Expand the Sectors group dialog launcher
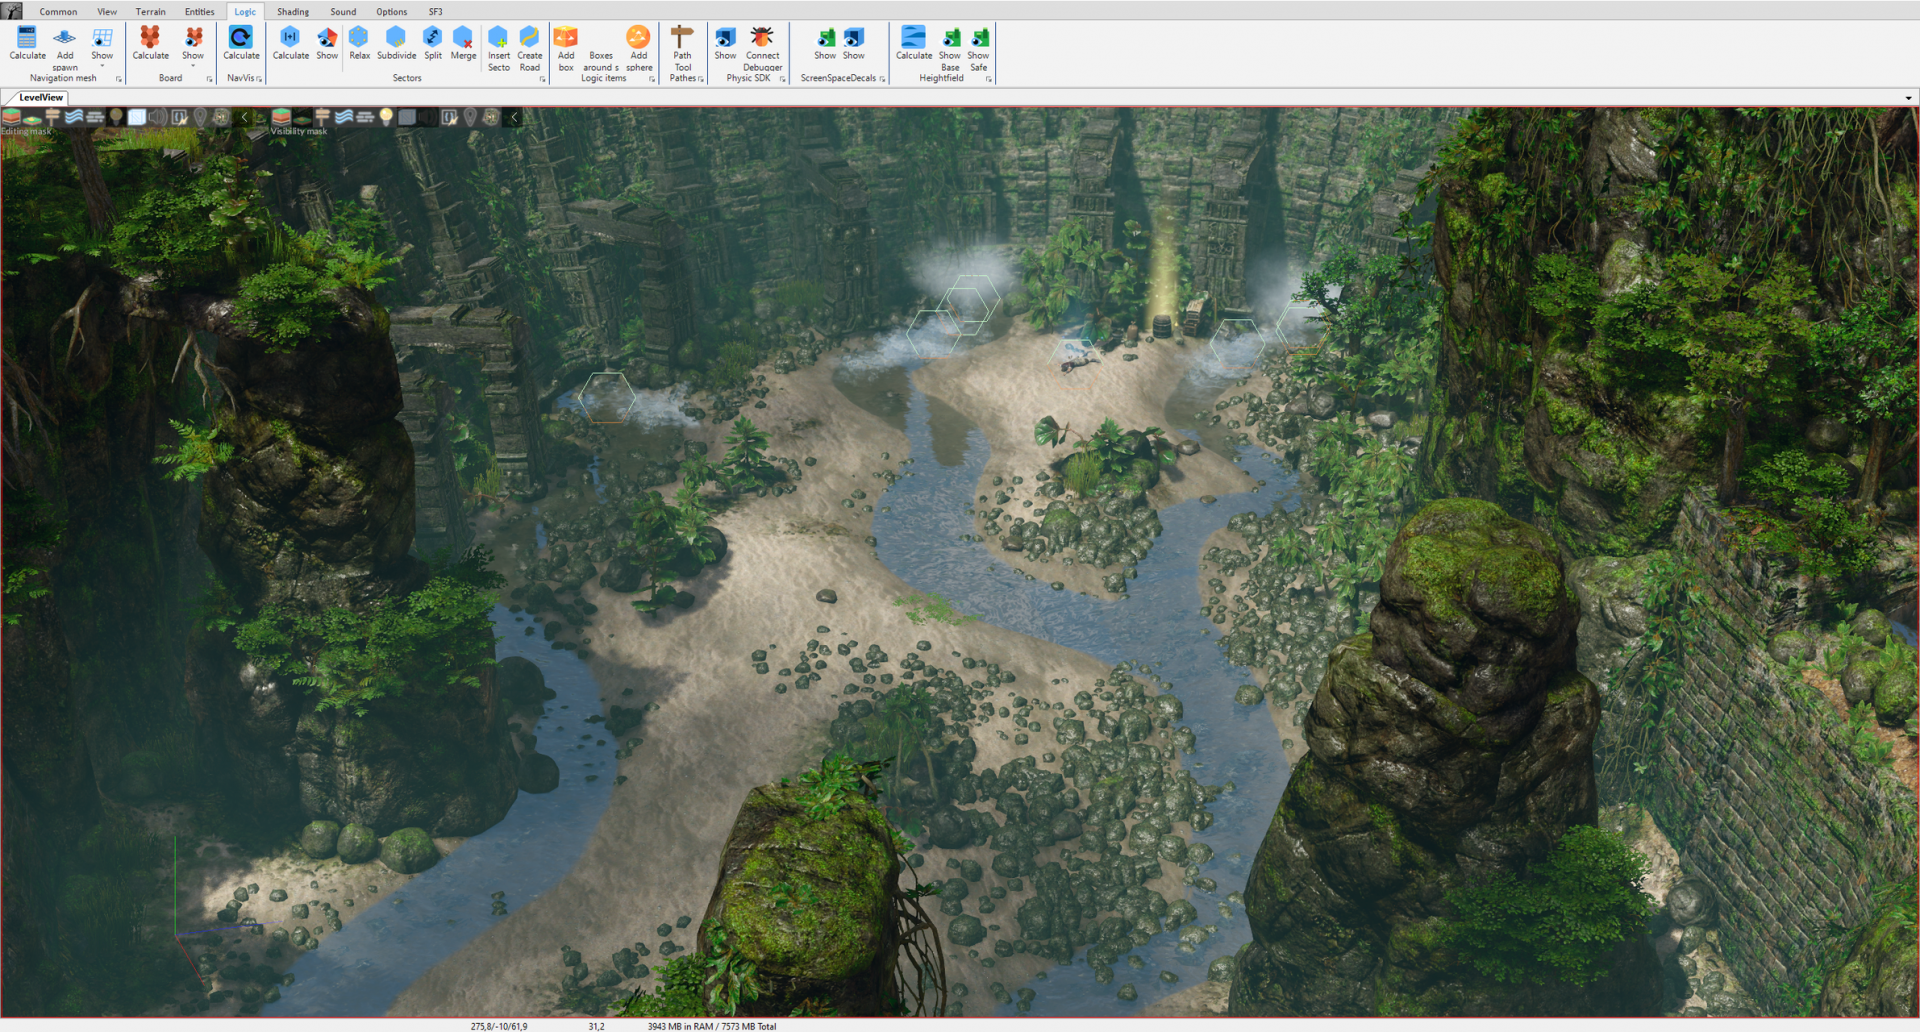 pyautogui.click(x=543, y=79)
